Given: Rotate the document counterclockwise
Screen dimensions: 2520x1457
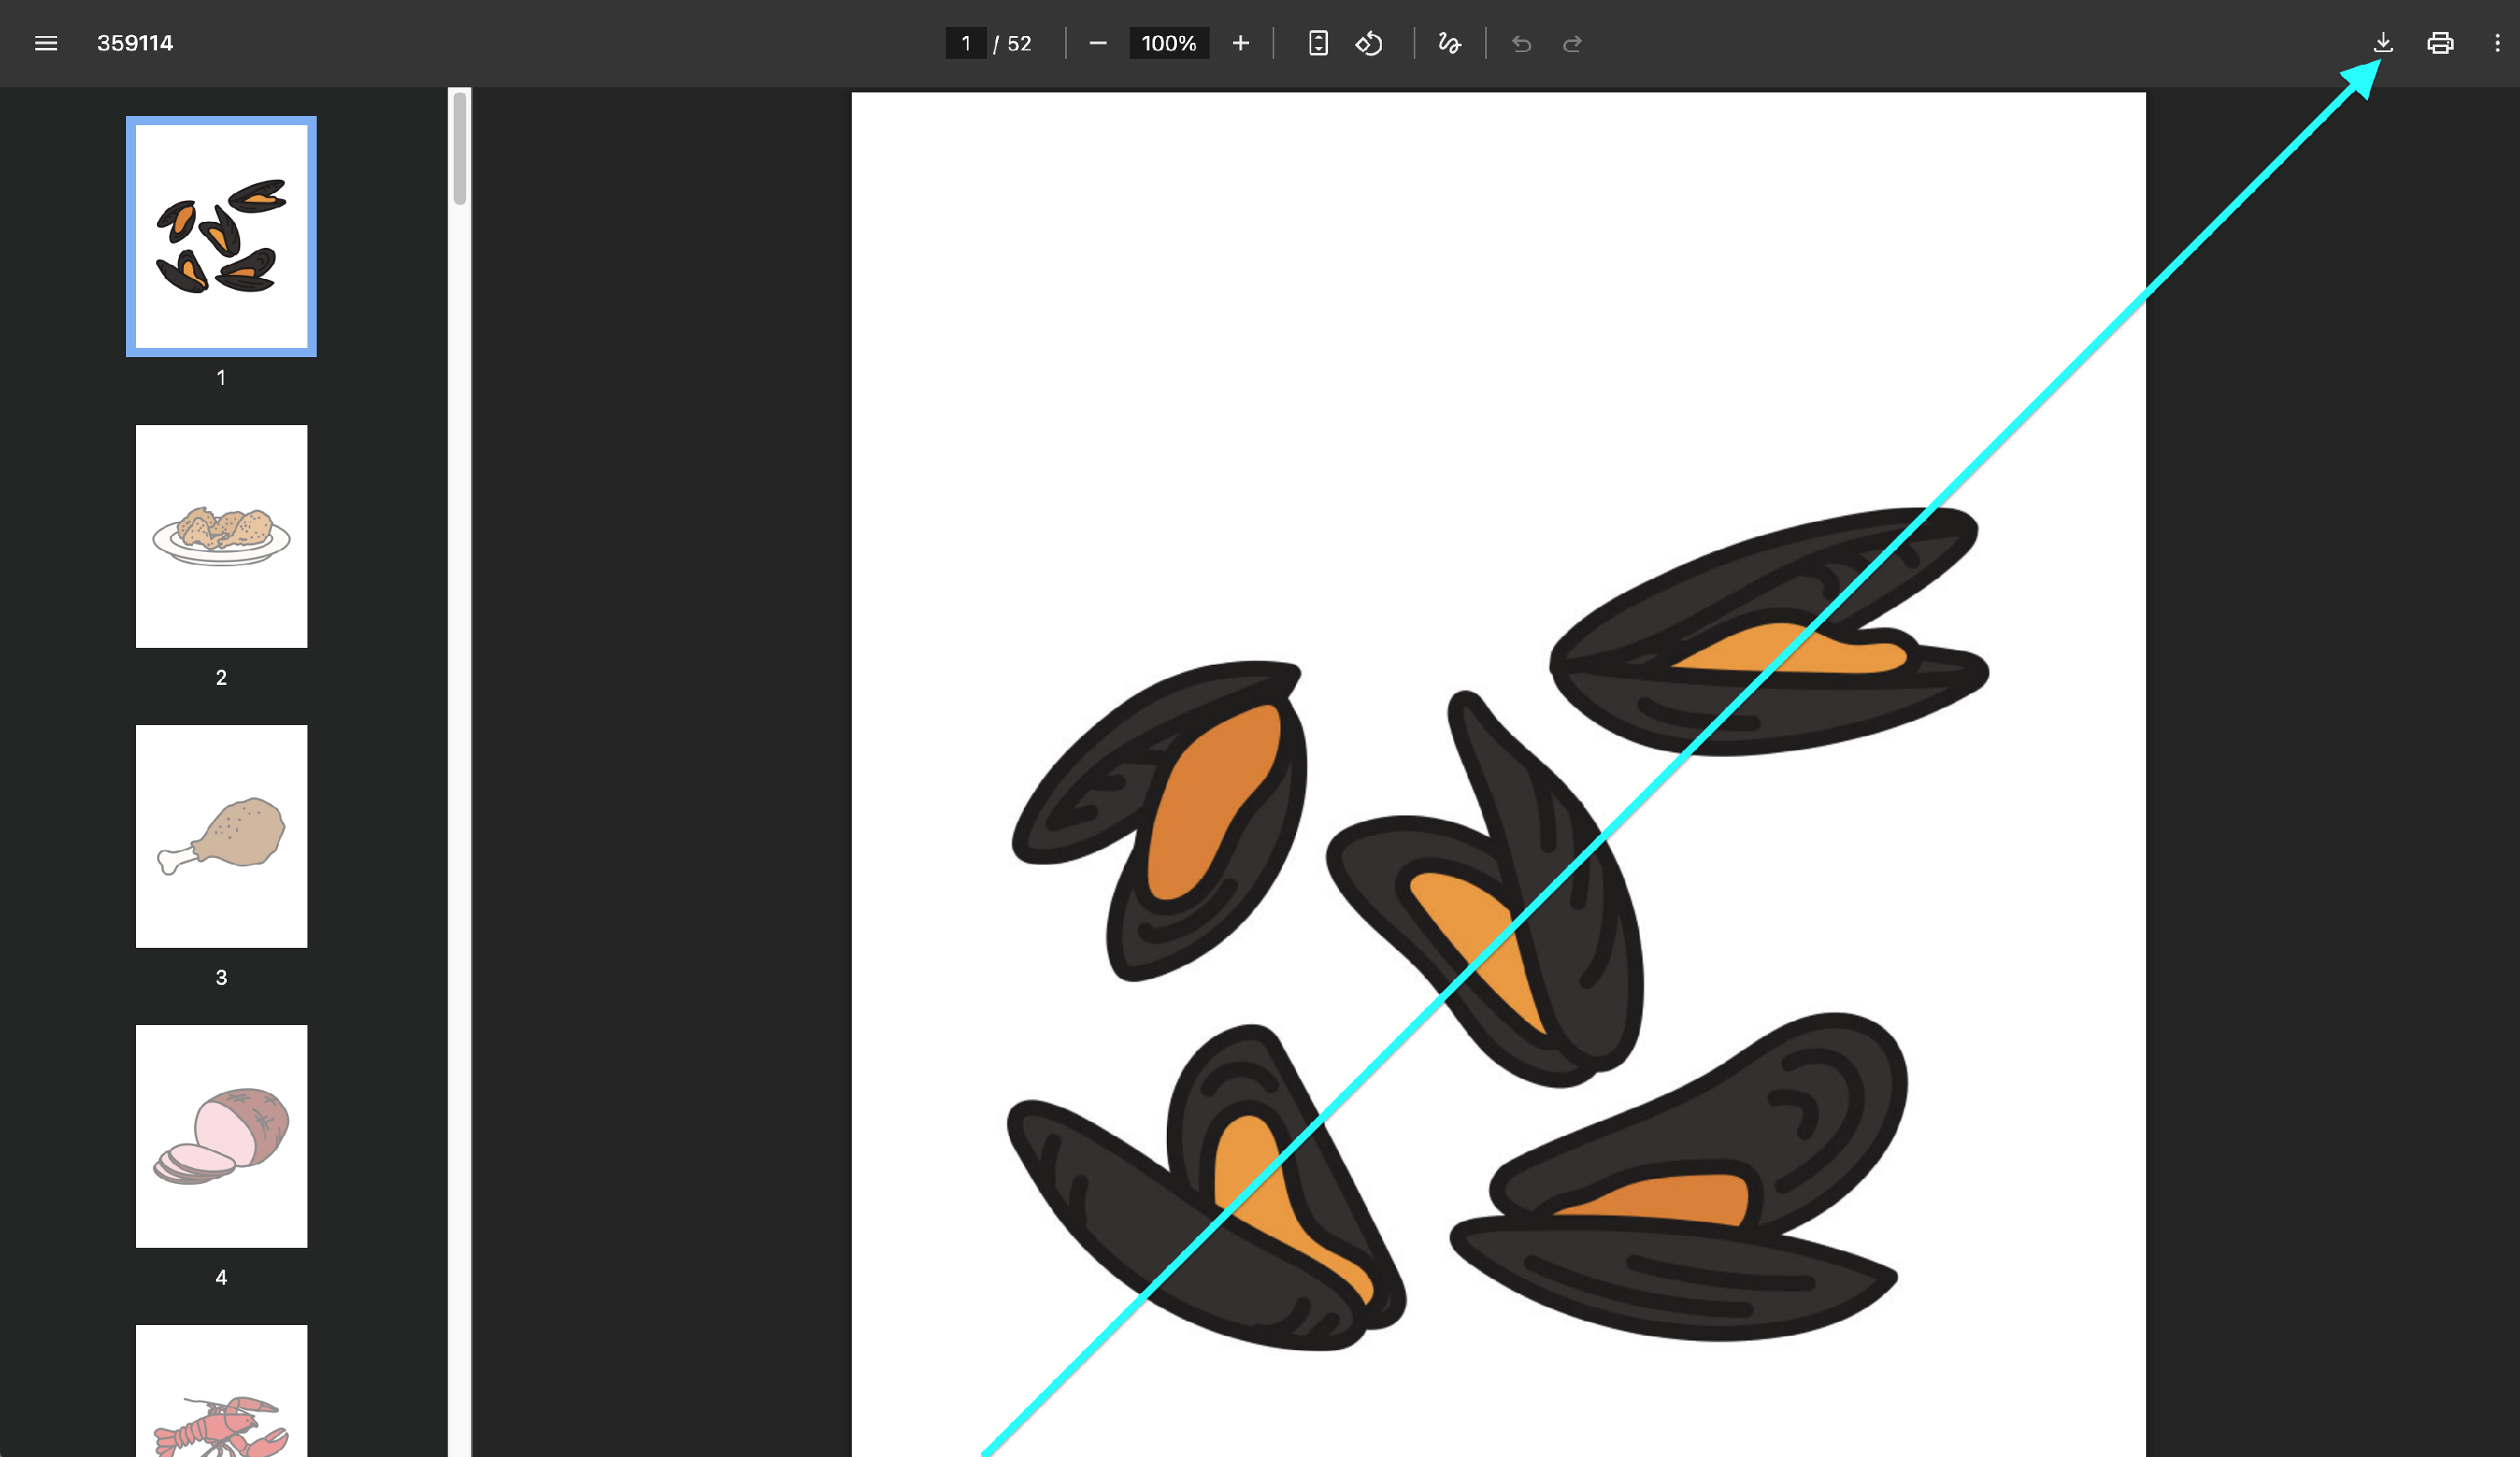Looking at the screenshot, I should (1368, 43).
